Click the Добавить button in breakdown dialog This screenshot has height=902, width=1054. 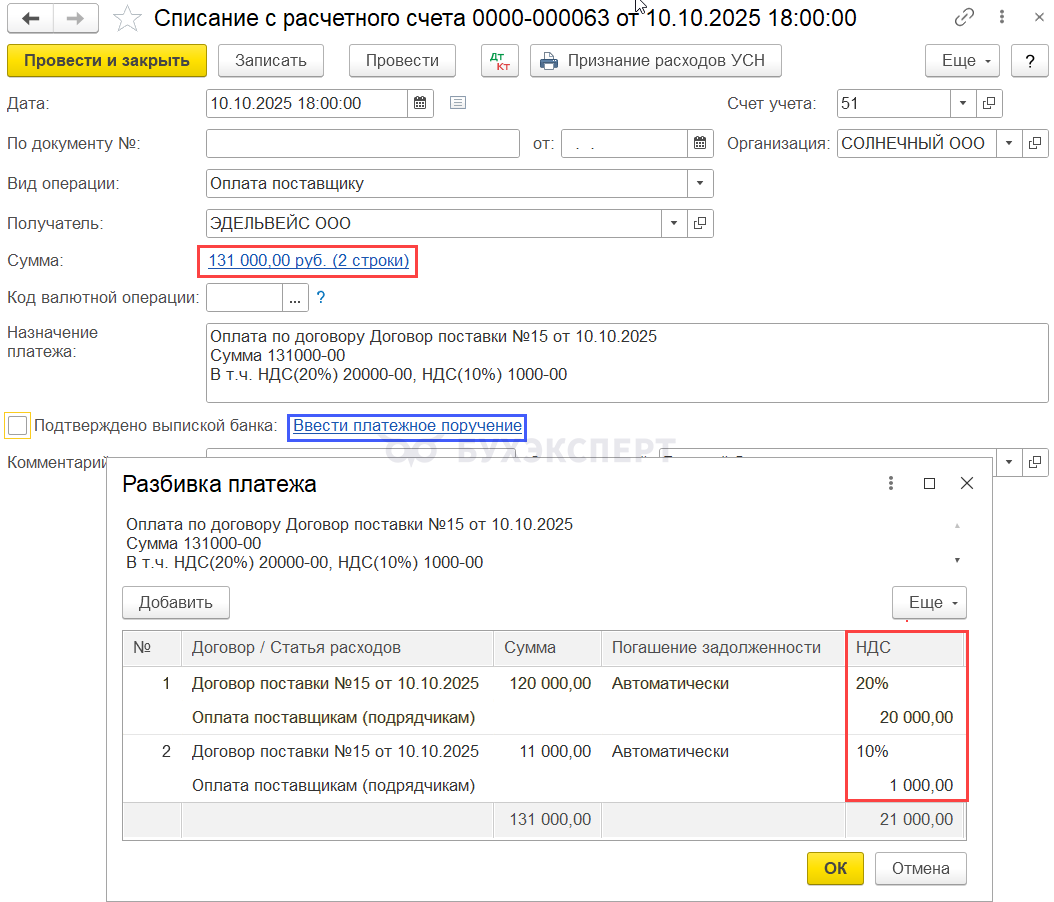click(x=176, y=602)
